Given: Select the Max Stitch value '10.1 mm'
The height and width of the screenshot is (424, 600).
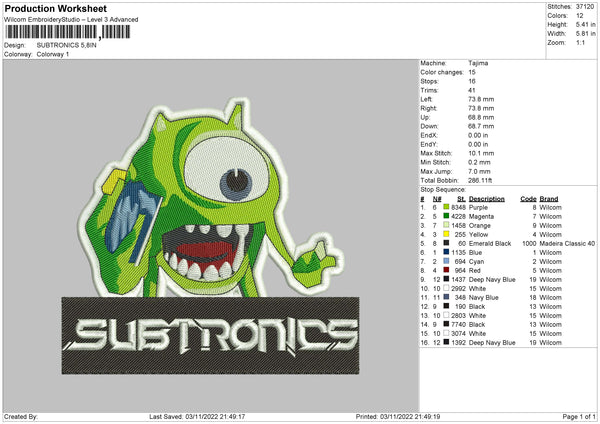Looking at the screenshot, I should click(x=481, y=153).
